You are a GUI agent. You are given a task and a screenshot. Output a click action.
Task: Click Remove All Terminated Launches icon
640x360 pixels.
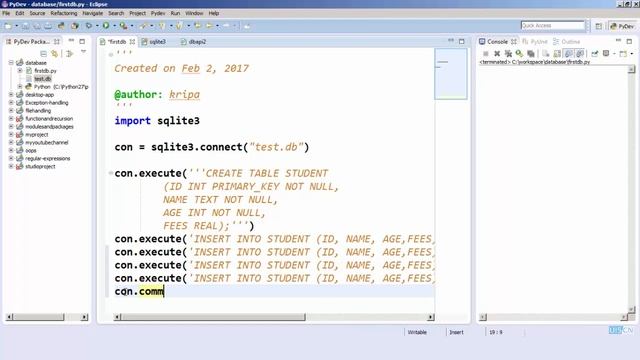508,53
